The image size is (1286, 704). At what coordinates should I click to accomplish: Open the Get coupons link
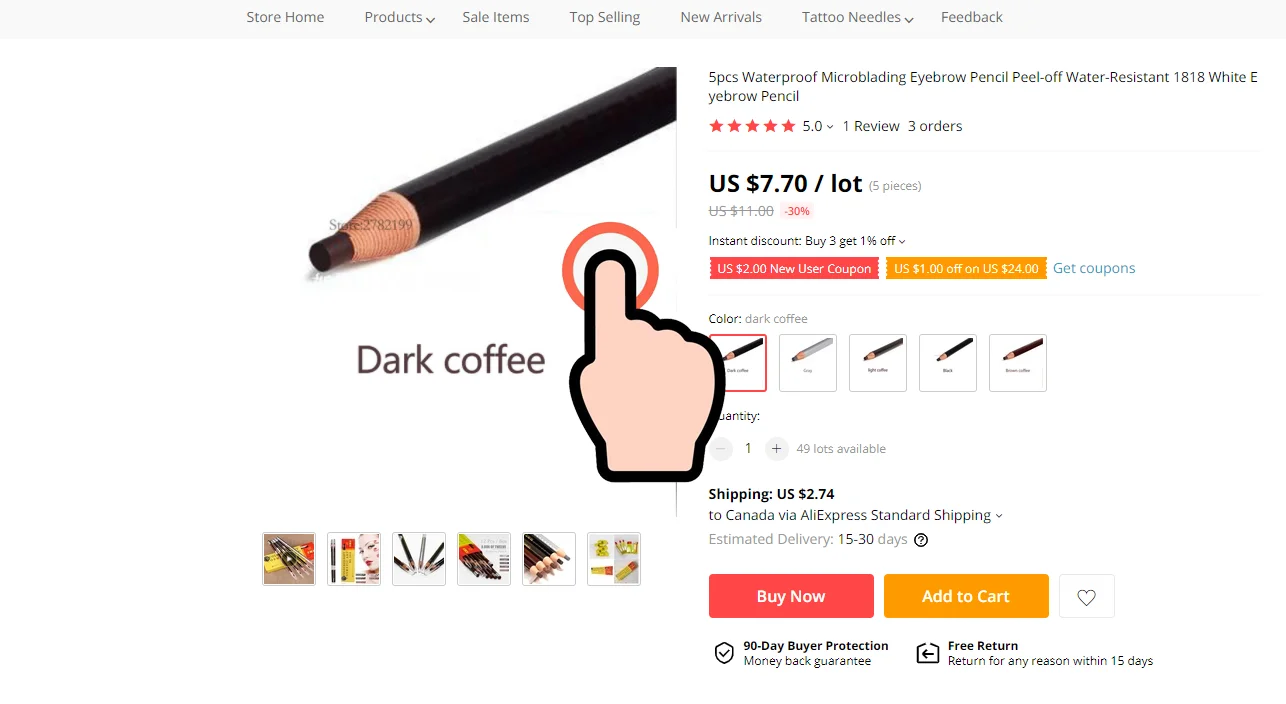[1094, 268]
